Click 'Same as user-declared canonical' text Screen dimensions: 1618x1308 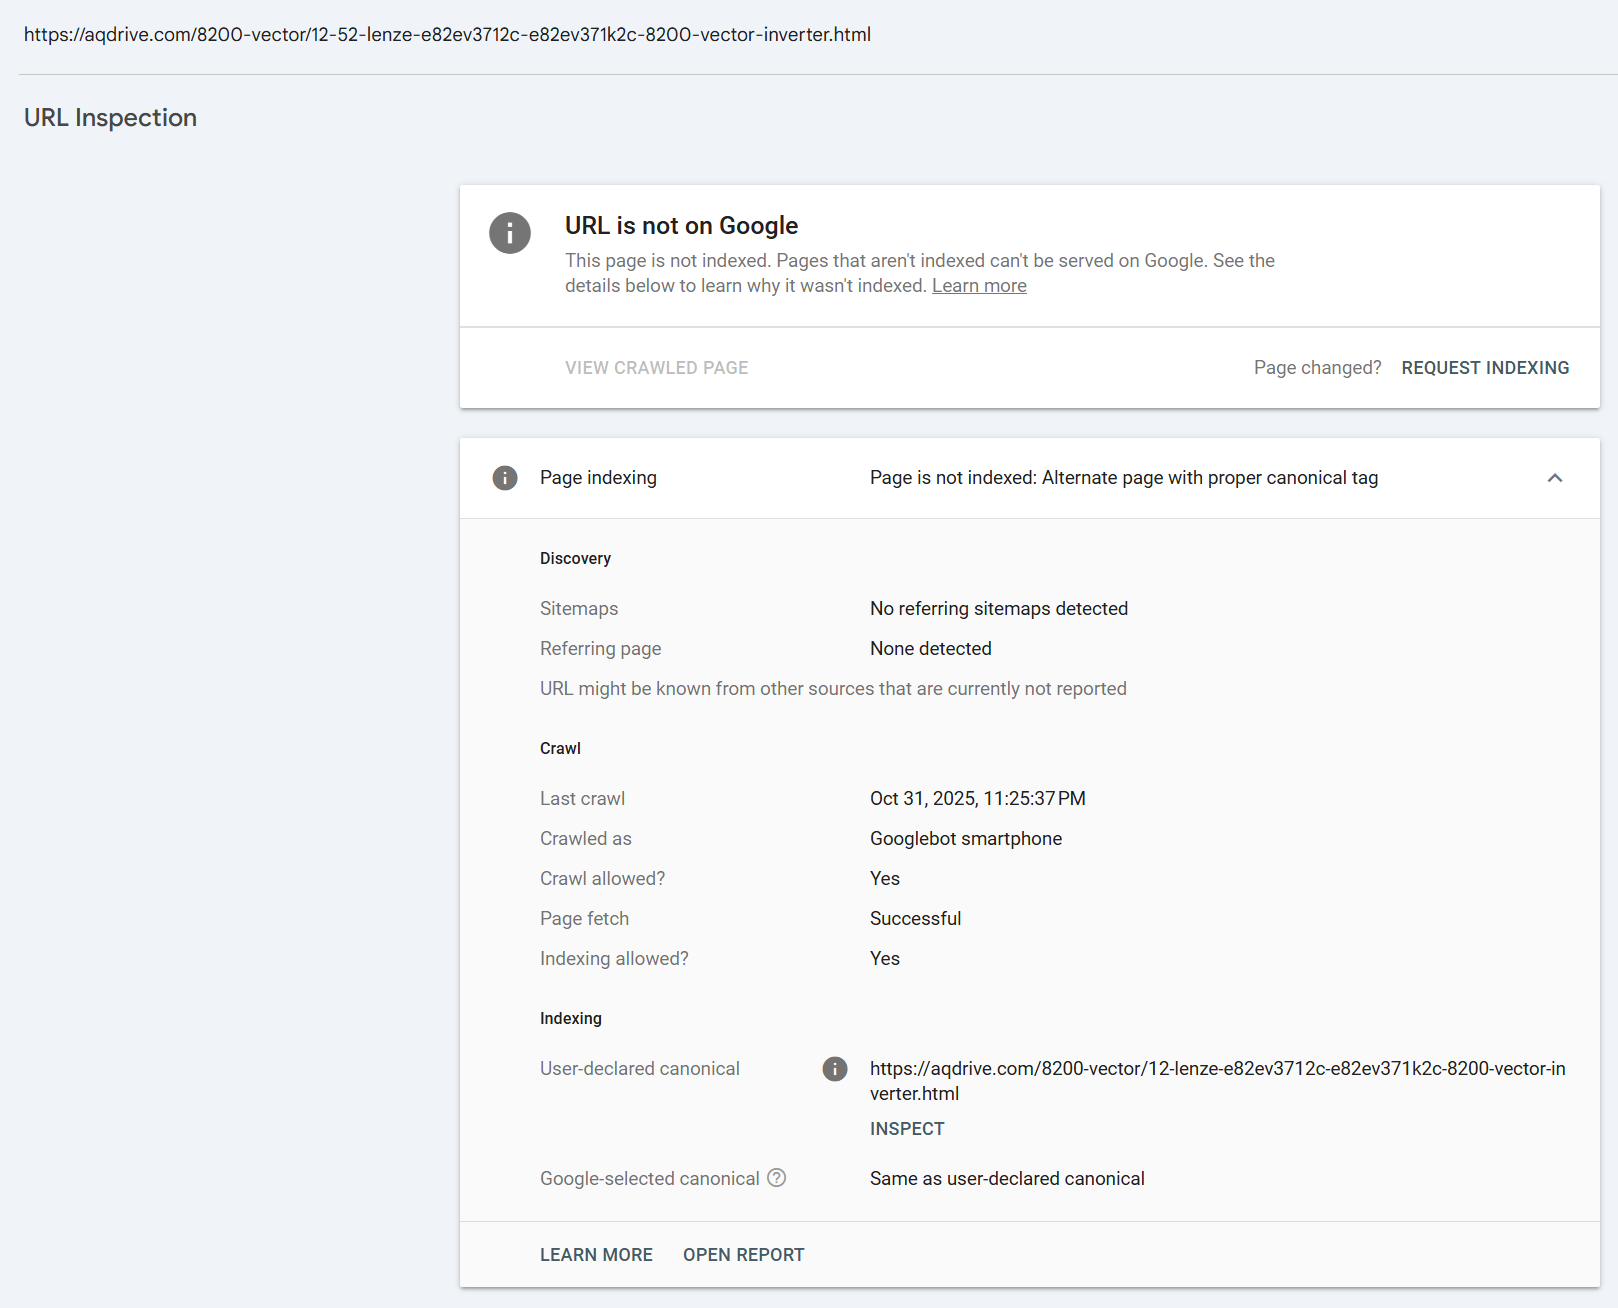click(1006, 1179)
